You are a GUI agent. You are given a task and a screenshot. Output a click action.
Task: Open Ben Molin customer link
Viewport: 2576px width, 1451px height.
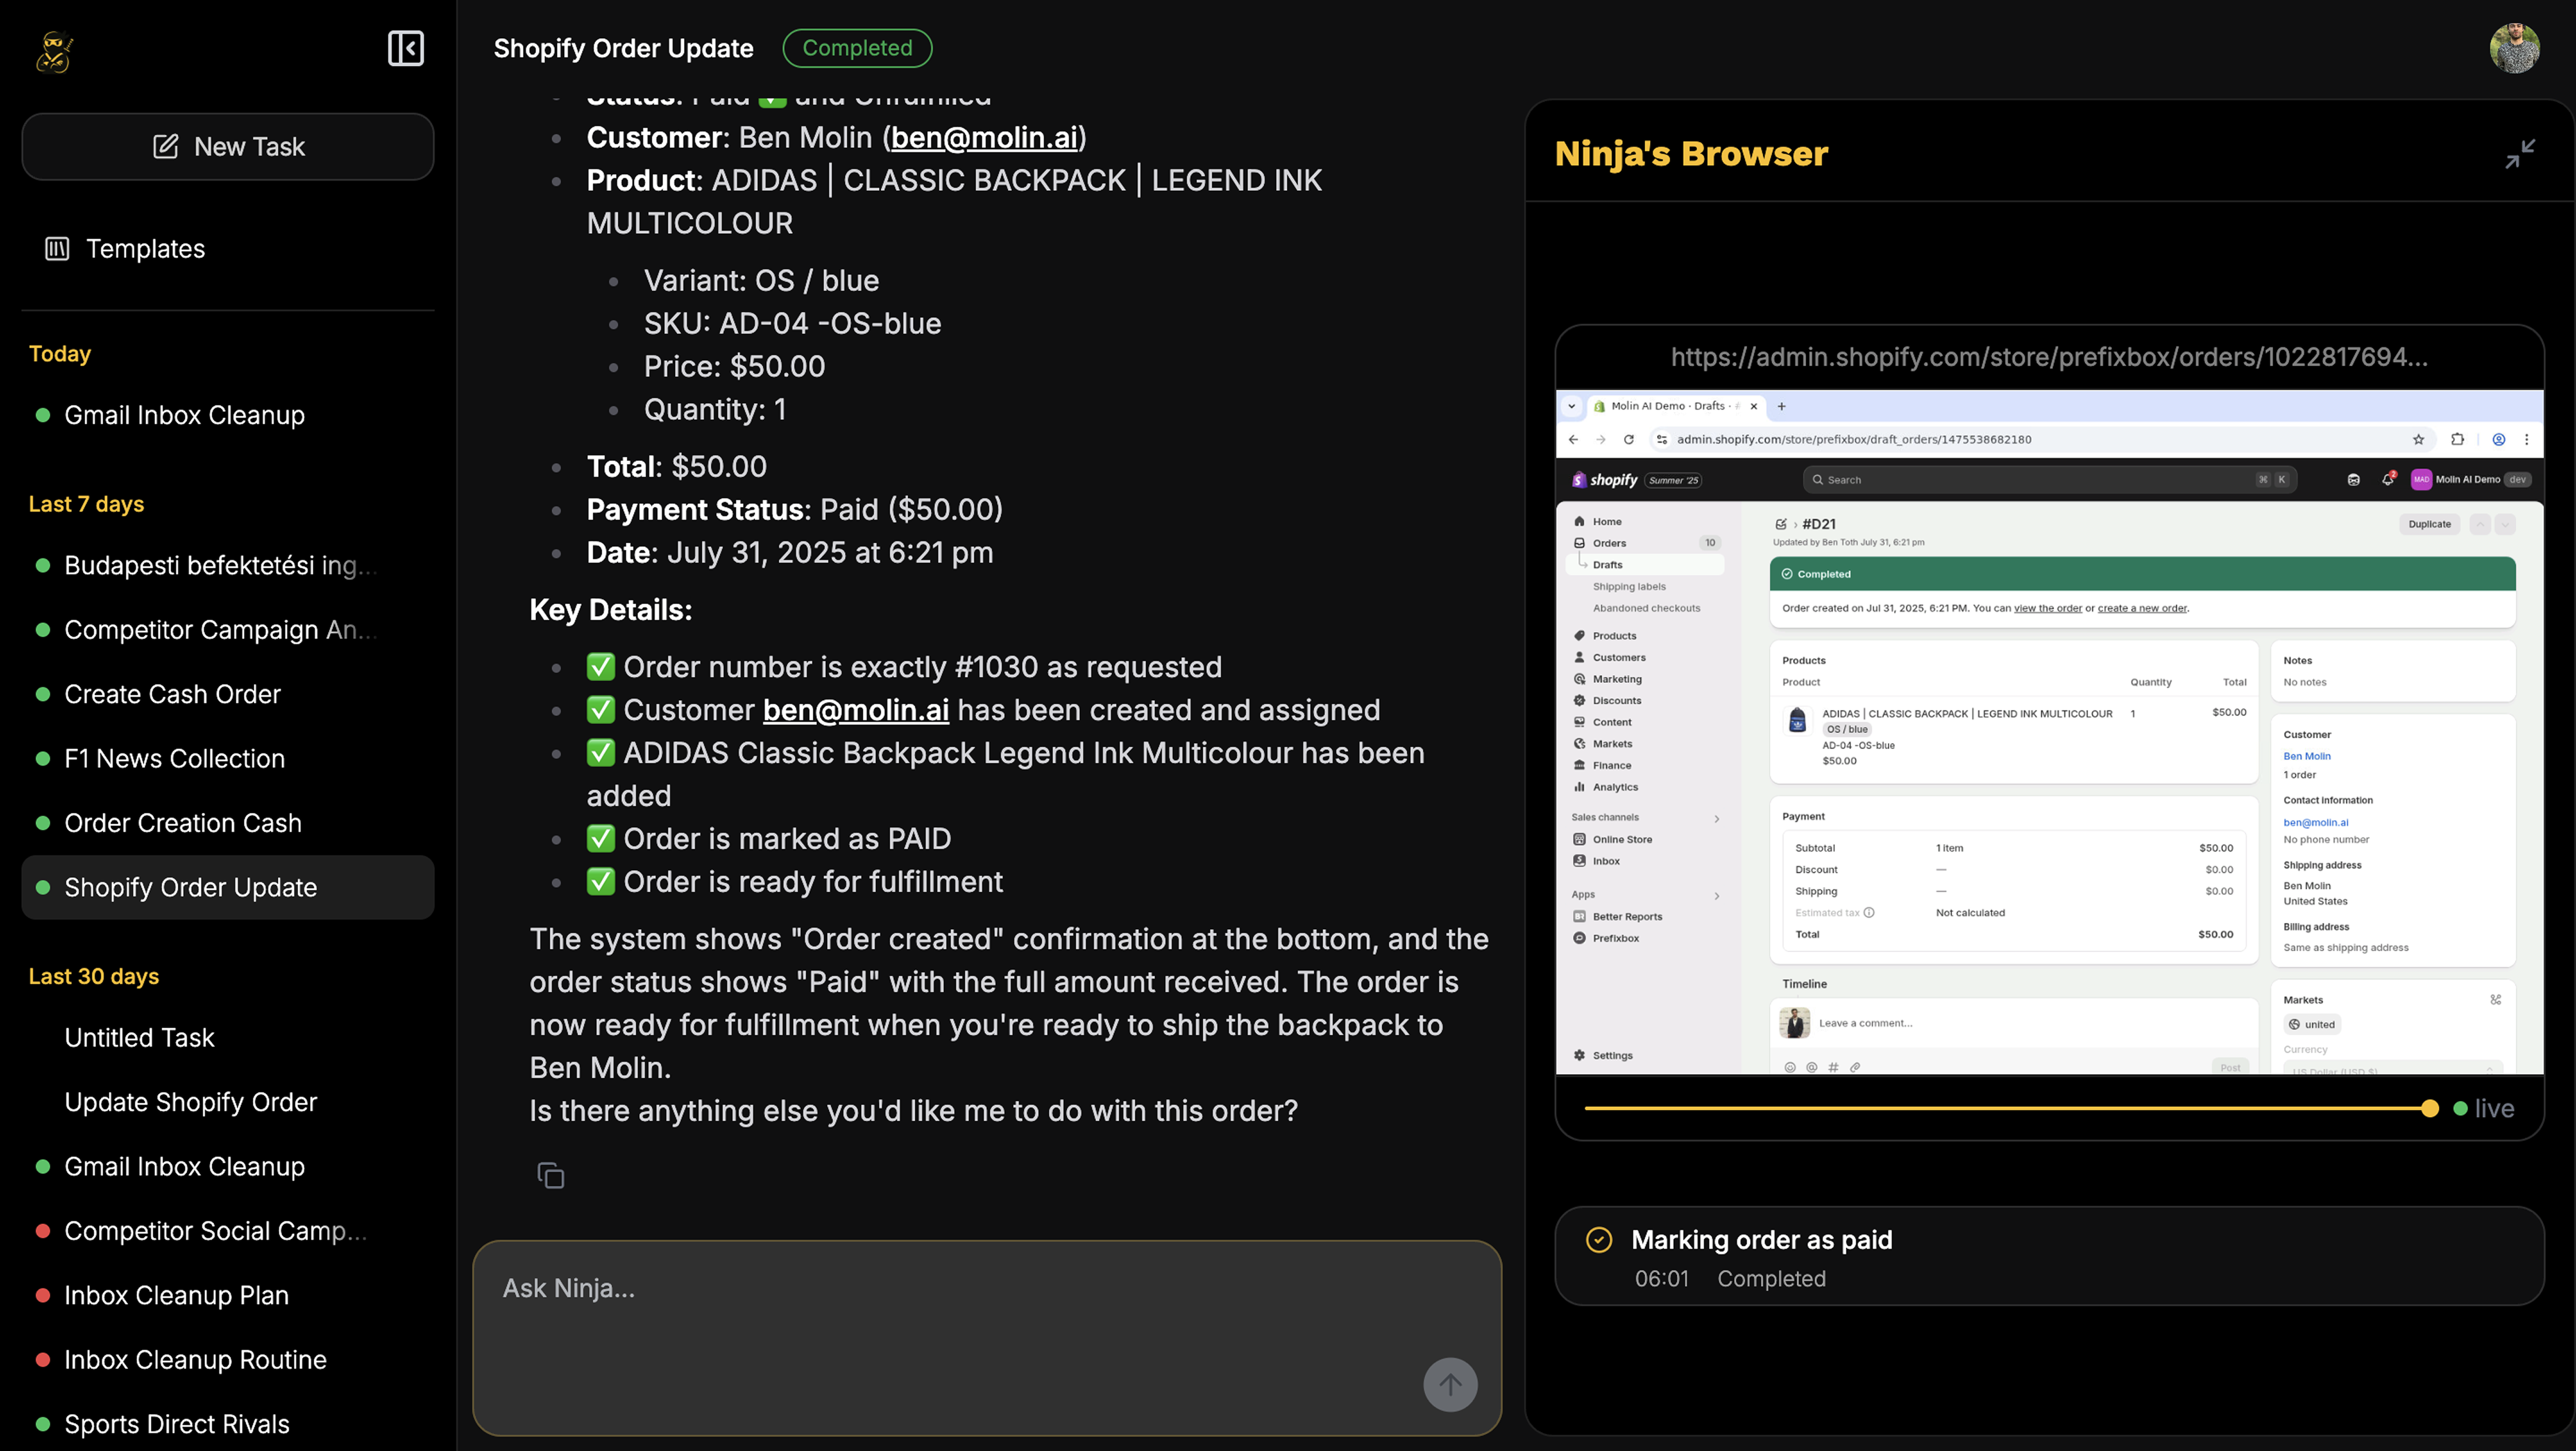coord(2306,756)
